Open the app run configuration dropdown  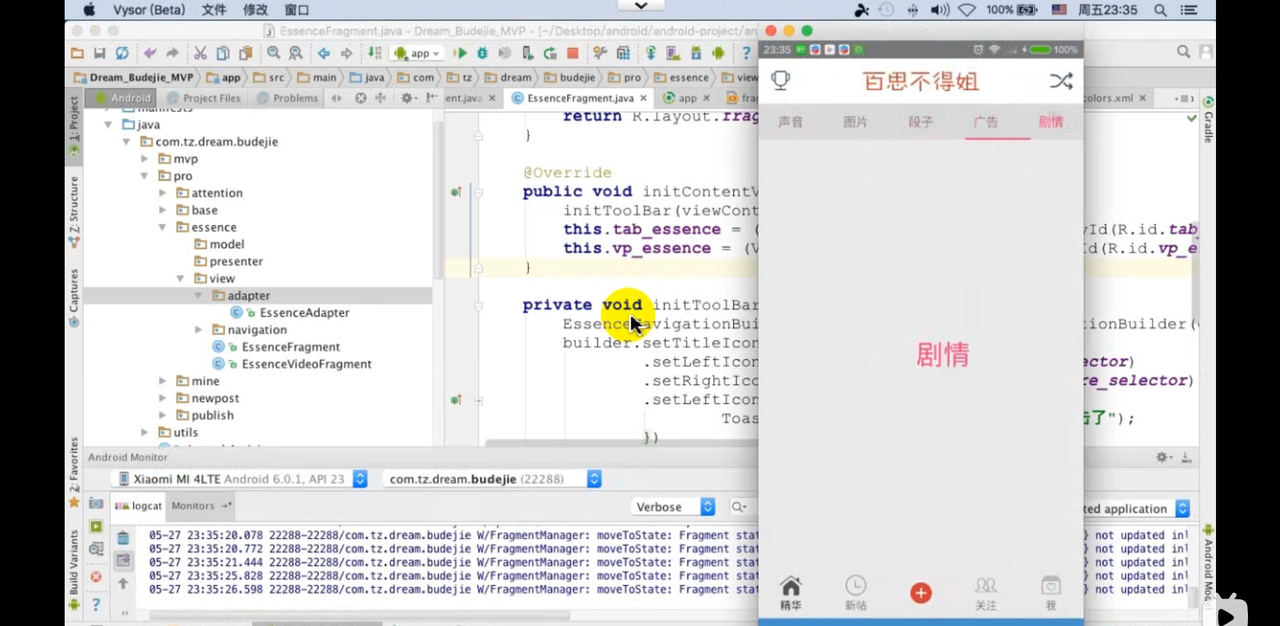418,53
